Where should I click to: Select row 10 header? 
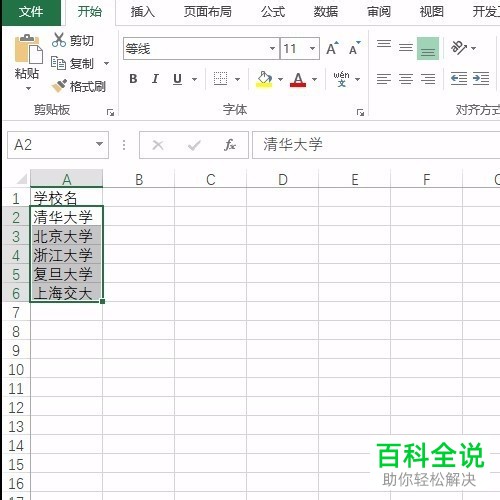click(16, 370)
